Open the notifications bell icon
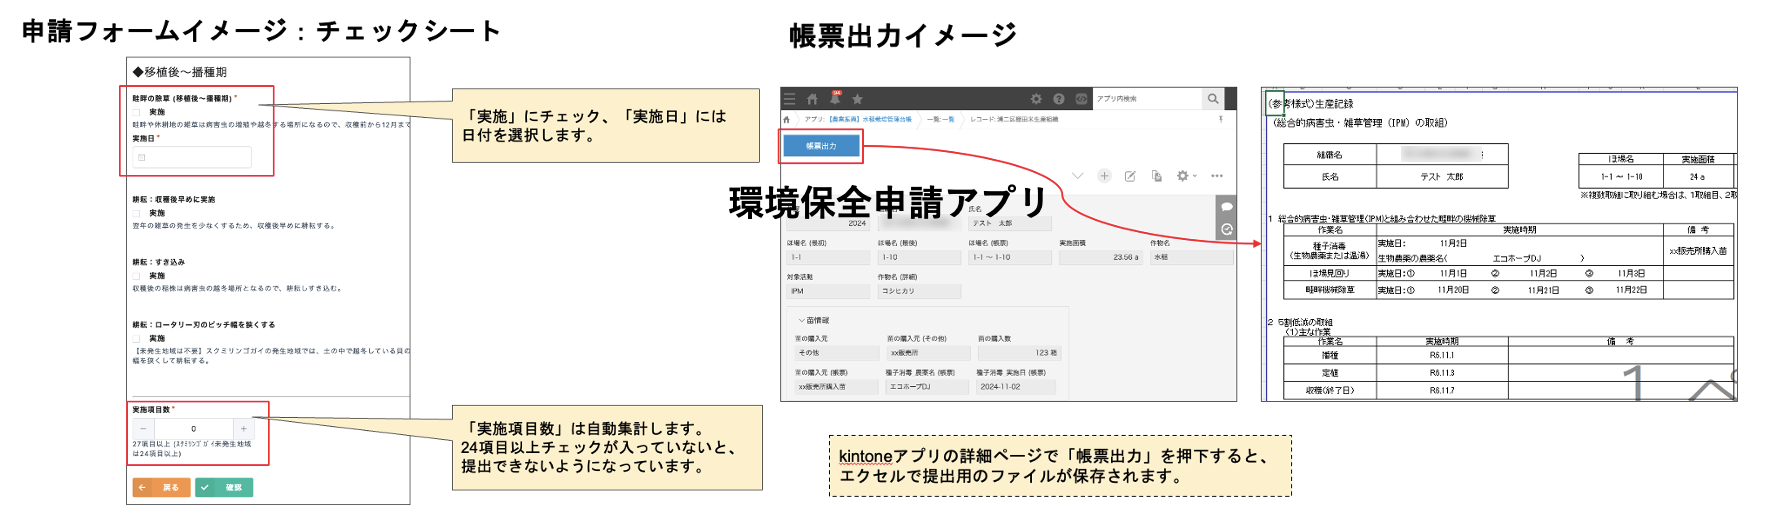Image resolution: width=1780 pixels, height=522 pixels. click(835, 98)
